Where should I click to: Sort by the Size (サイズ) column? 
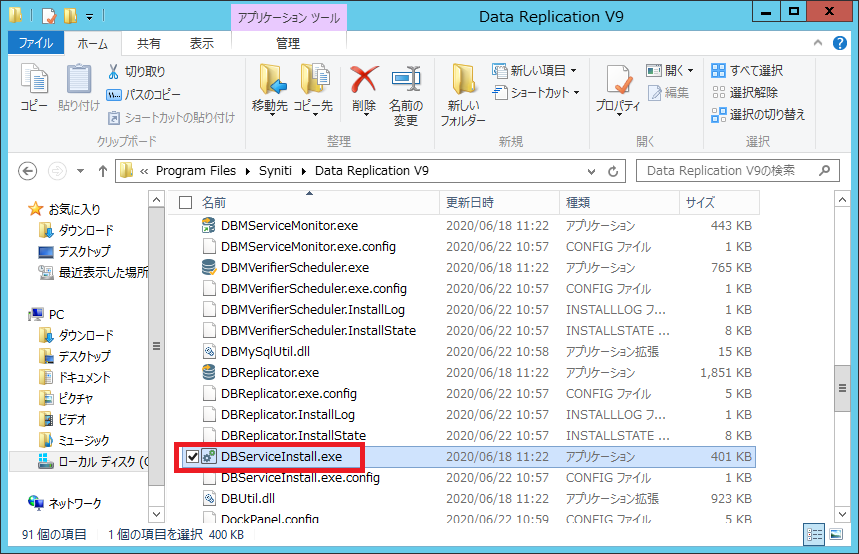click(720, 203)
